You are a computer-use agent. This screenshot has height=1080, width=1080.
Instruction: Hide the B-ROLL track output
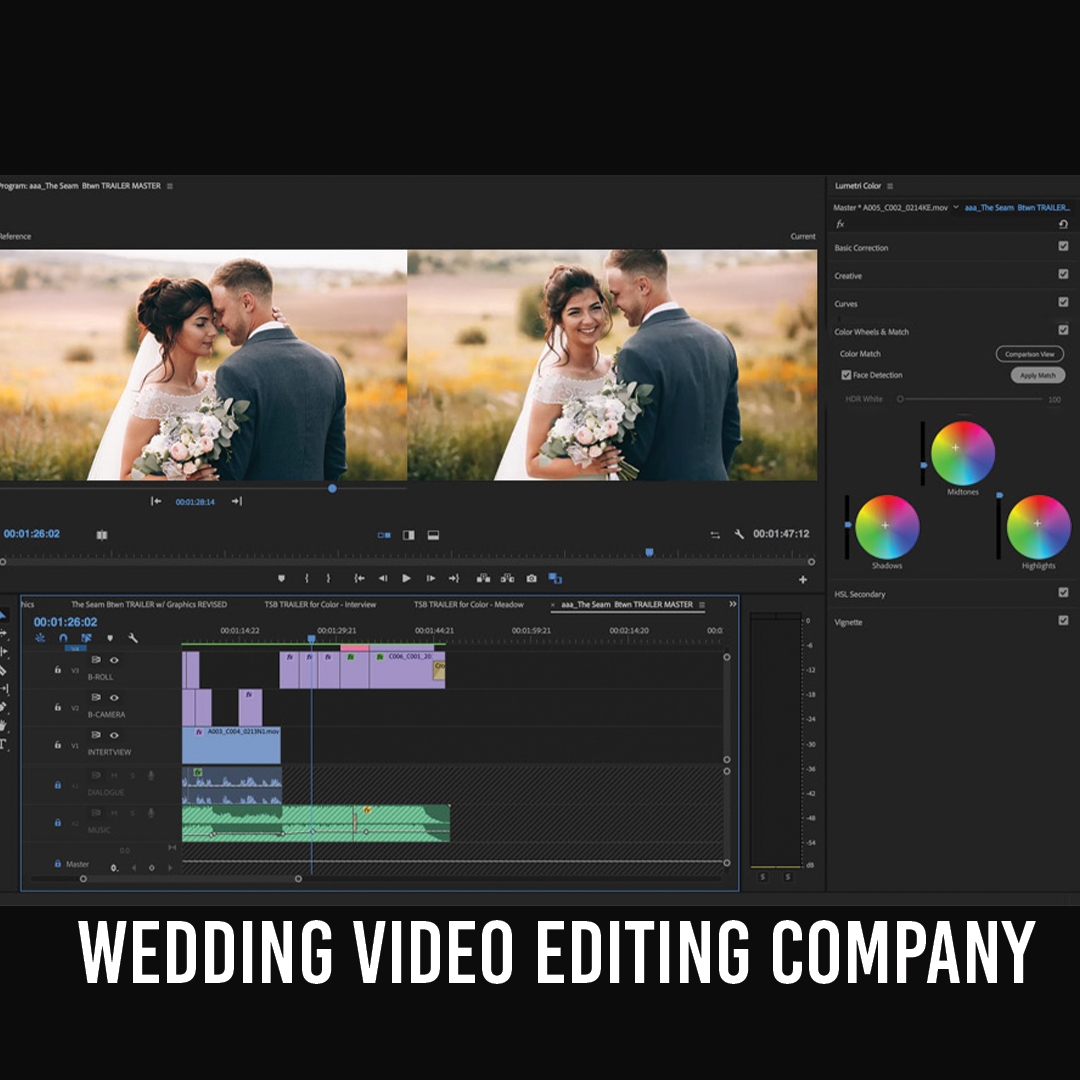pos(114,660)
